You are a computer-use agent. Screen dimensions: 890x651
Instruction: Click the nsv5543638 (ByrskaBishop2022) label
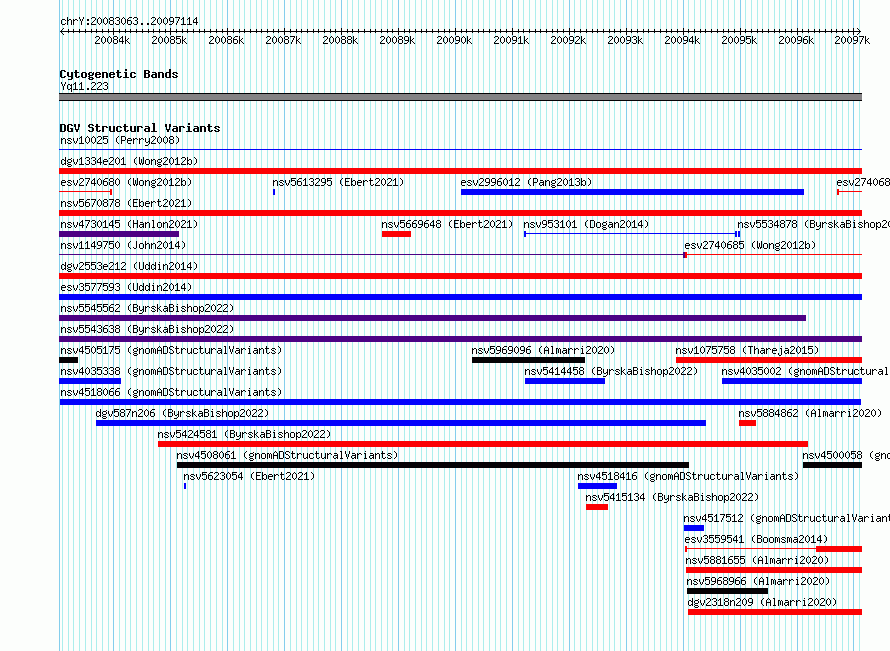(147, 329)
